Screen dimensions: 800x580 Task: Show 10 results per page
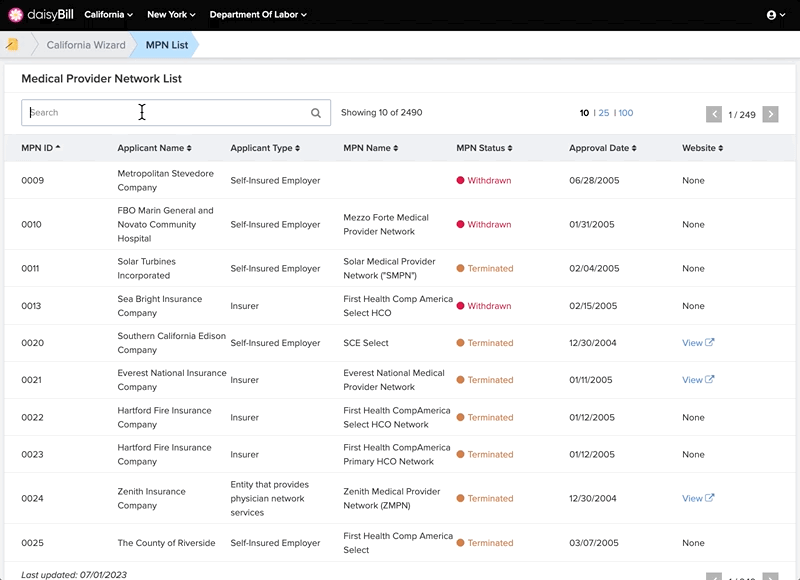pyautogui.click(x=584, y=113)
